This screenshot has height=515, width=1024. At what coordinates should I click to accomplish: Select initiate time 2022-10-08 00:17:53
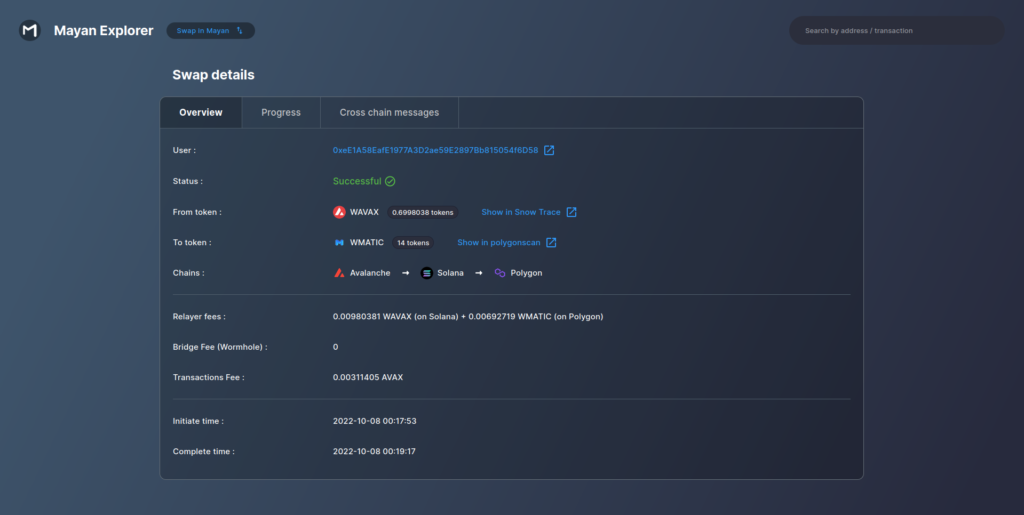[x=375, y=421]
